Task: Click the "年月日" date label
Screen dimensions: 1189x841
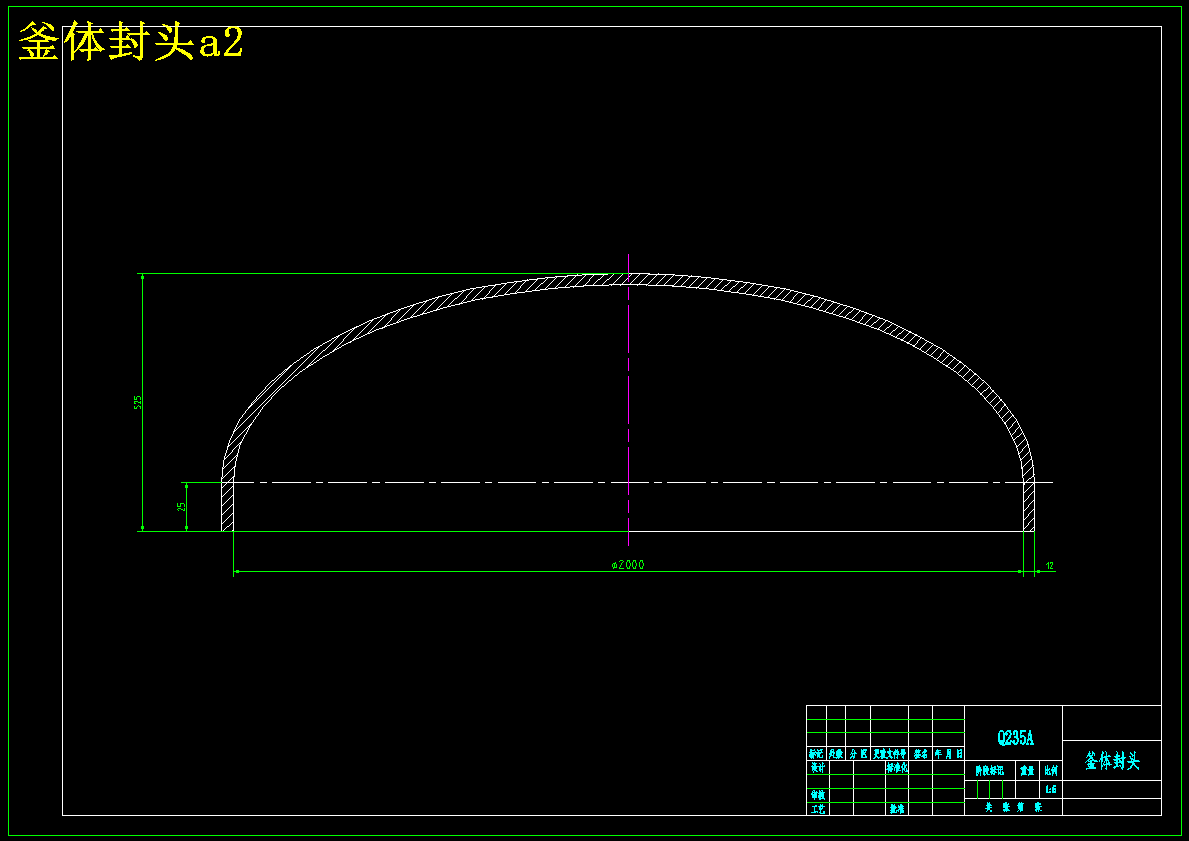Action: (x=949, y=755)
